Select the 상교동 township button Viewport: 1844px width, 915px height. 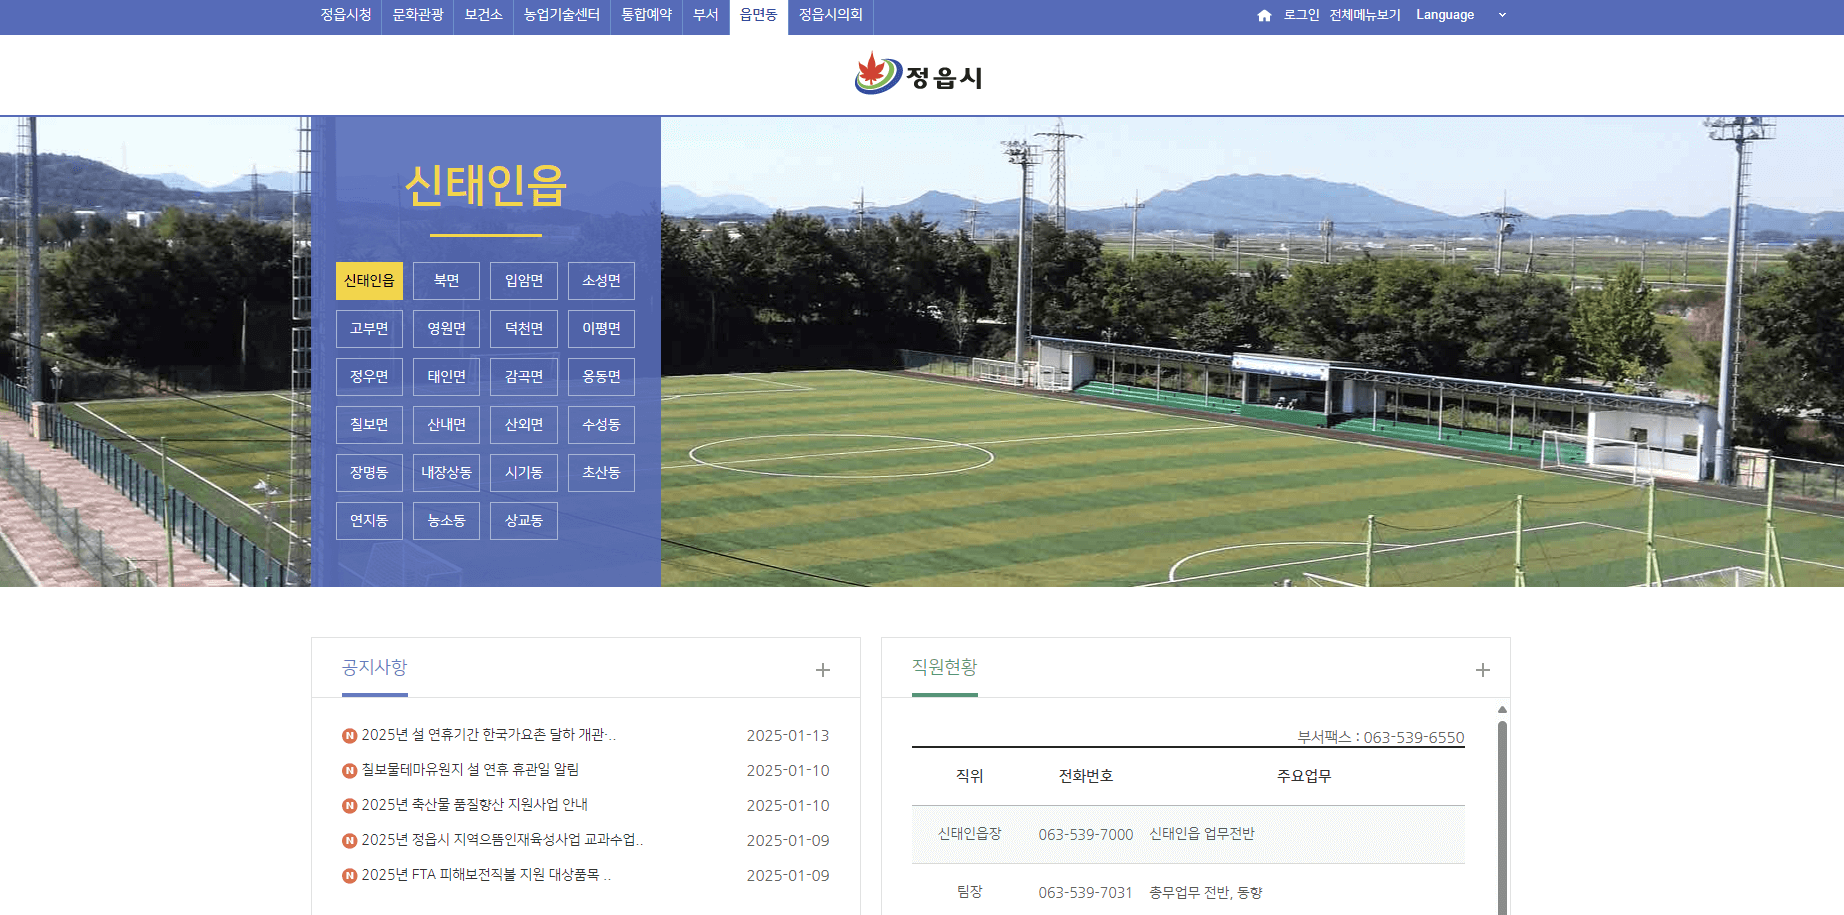pos(523,520)
